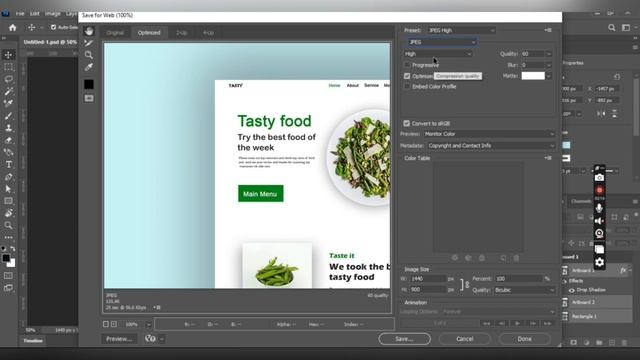The width and height of the screenshot is (640, 360).
Task: Select the Eraser tool
Action: point(8,140)
